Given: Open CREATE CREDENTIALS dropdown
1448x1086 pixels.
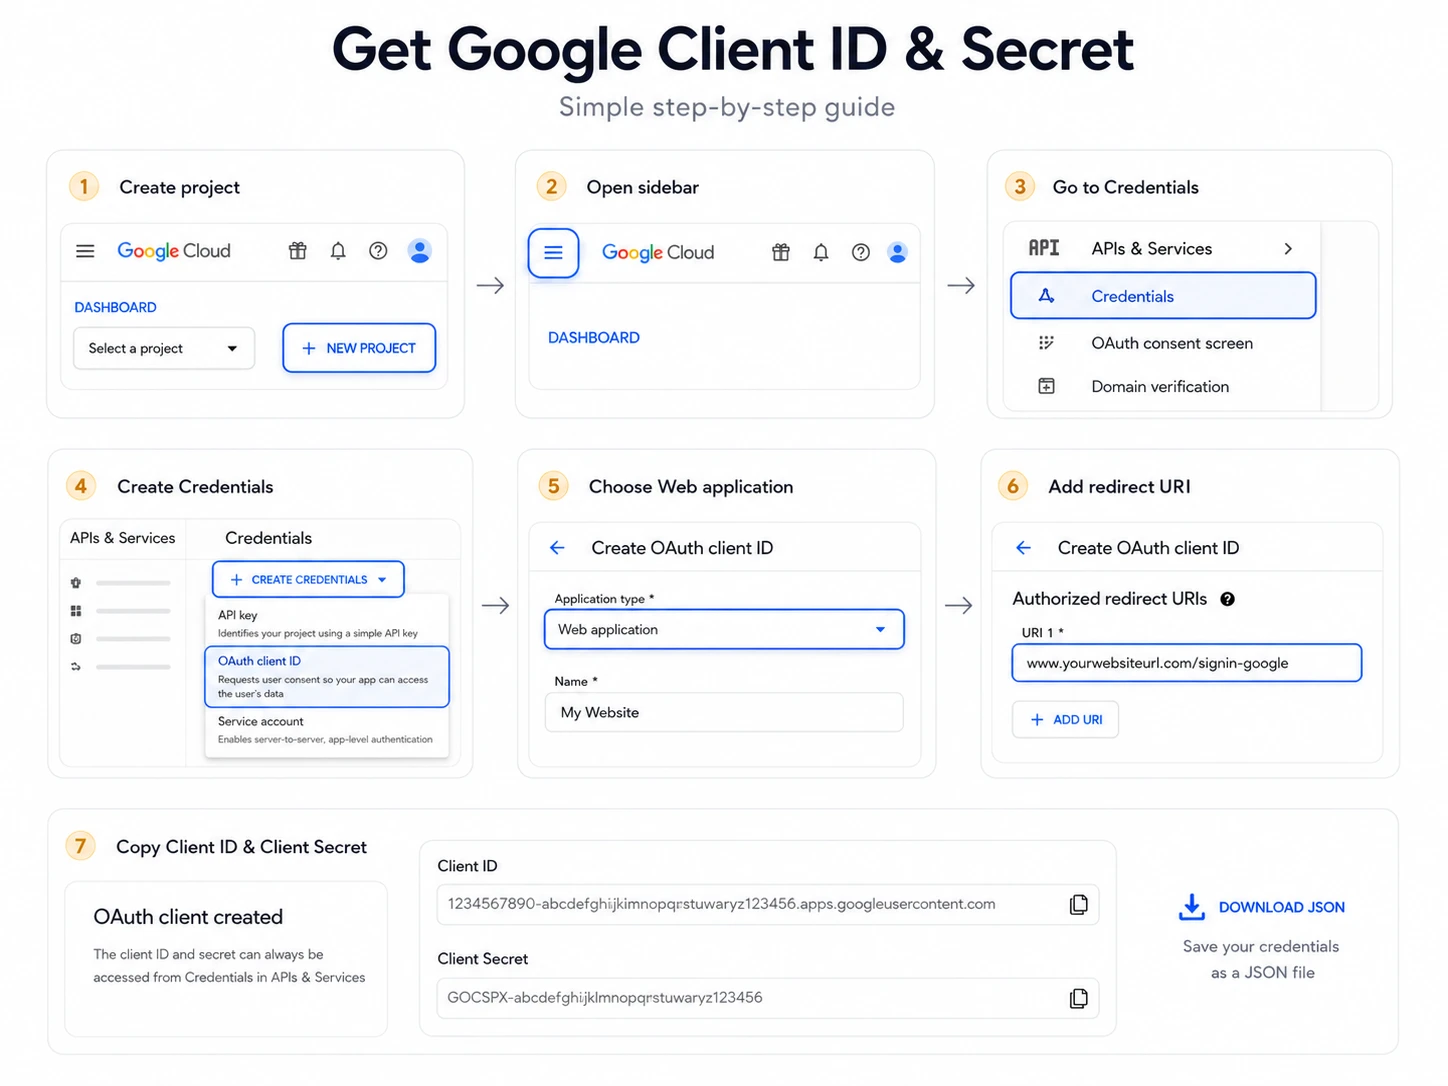Looking at the screenshot, I should (308, 580).
